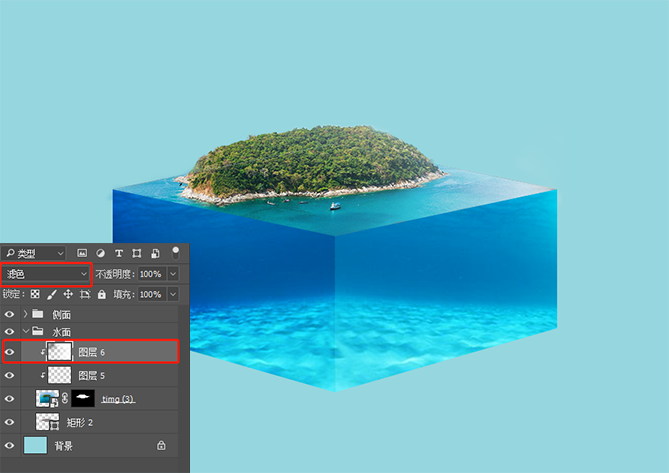The image size is (669, 473).
Task: Collapse the 水面 layer group
Action: click(26, 331)
